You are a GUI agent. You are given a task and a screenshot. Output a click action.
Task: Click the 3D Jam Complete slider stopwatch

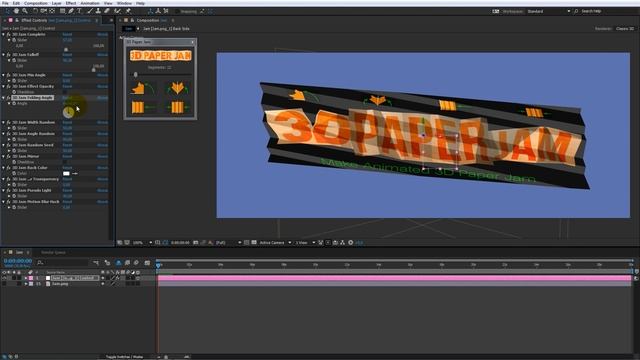[x=14, y=40]
